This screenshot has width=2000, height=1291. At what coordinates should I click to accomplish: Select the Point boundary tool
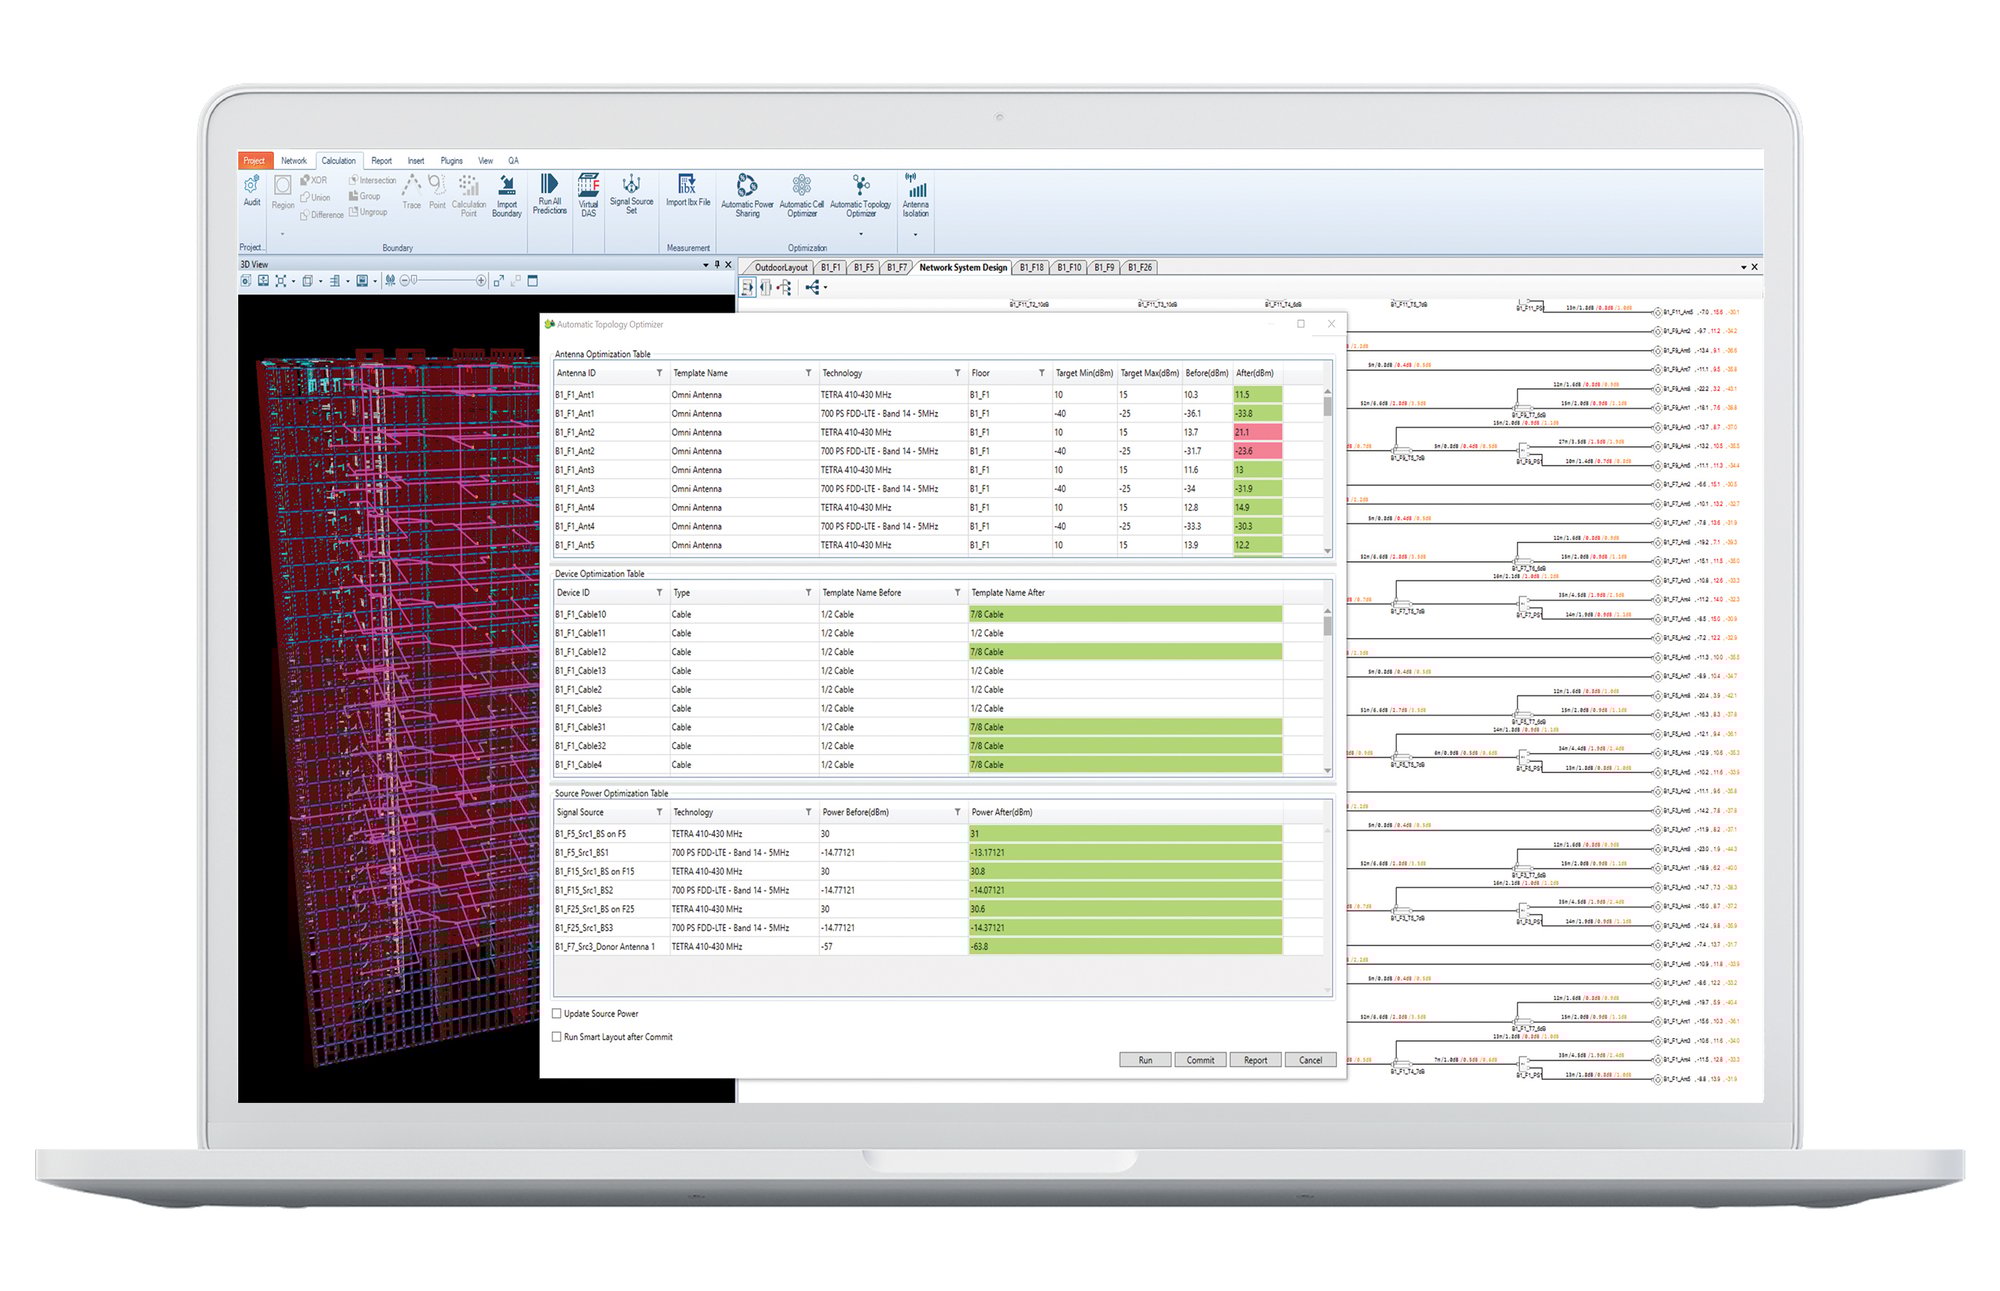pyautogui.click(x=437, y=191)
